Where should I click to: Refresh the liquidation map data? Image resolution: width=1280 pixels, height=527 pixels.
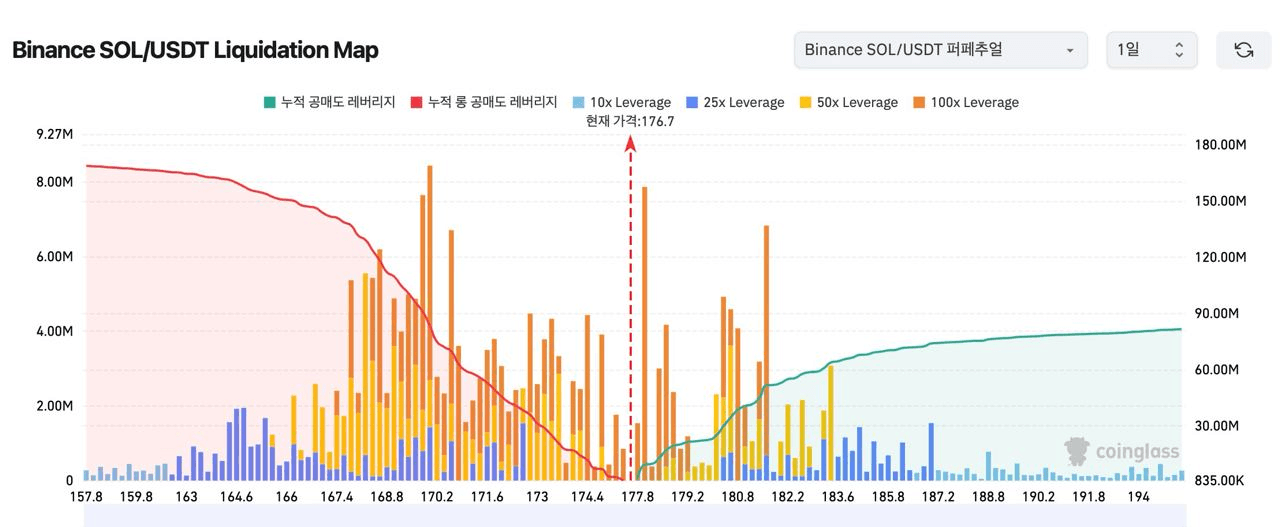[1243, 50]
